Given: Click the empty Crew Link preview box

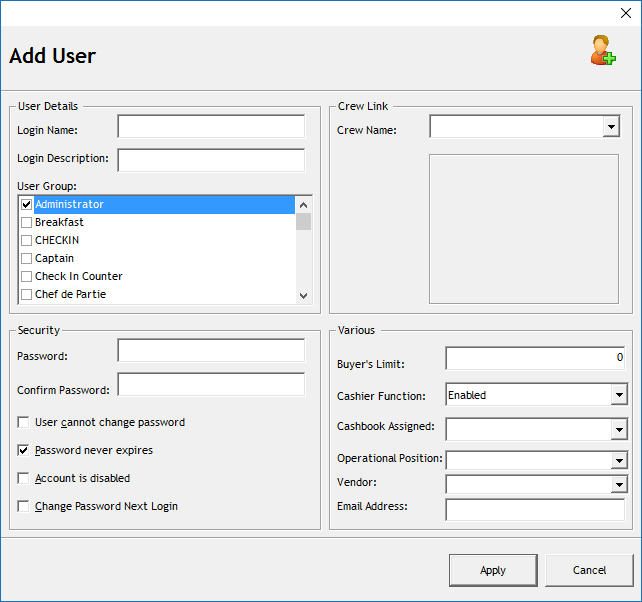Looking at the screenshot, I should pos(524,229).
